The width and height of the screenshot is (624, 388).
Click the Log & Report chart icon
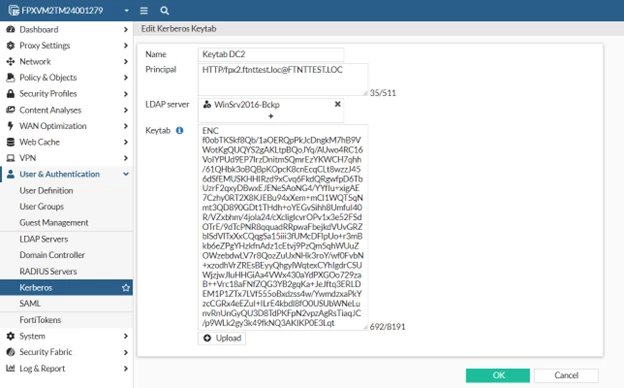11,368
